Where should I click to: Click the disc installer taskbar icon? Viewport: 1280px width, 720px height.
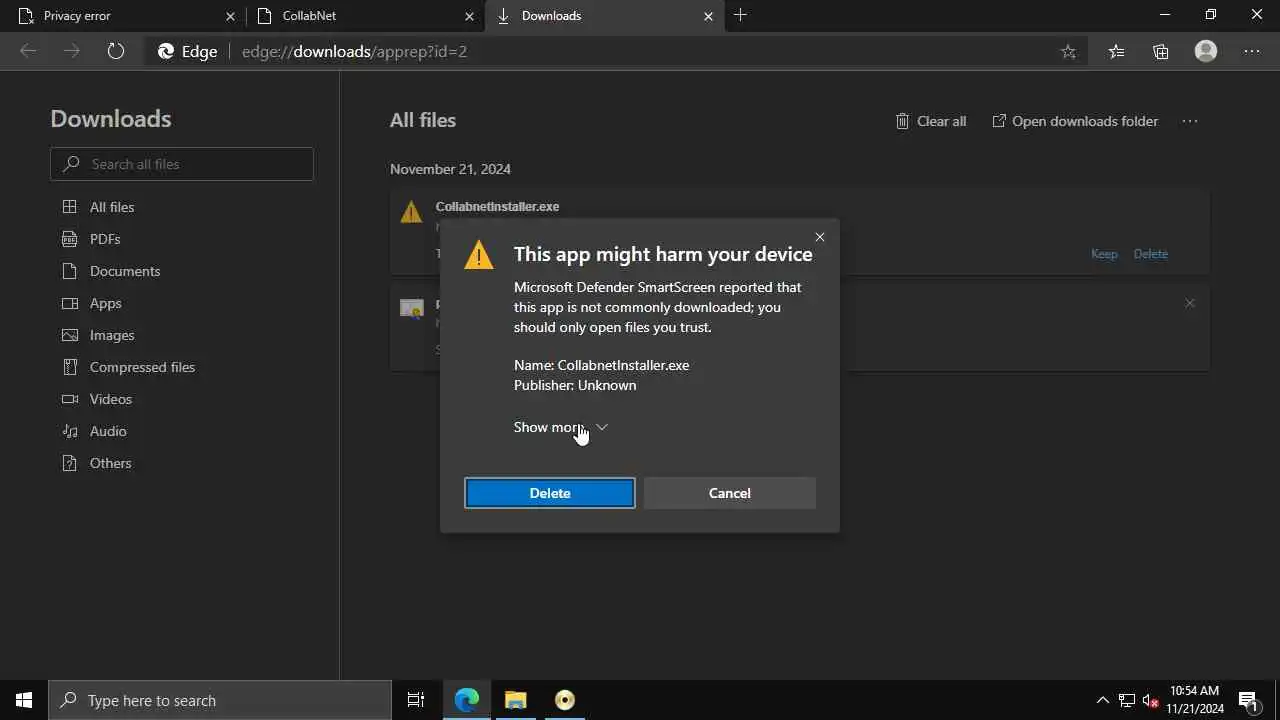[565, 700]
